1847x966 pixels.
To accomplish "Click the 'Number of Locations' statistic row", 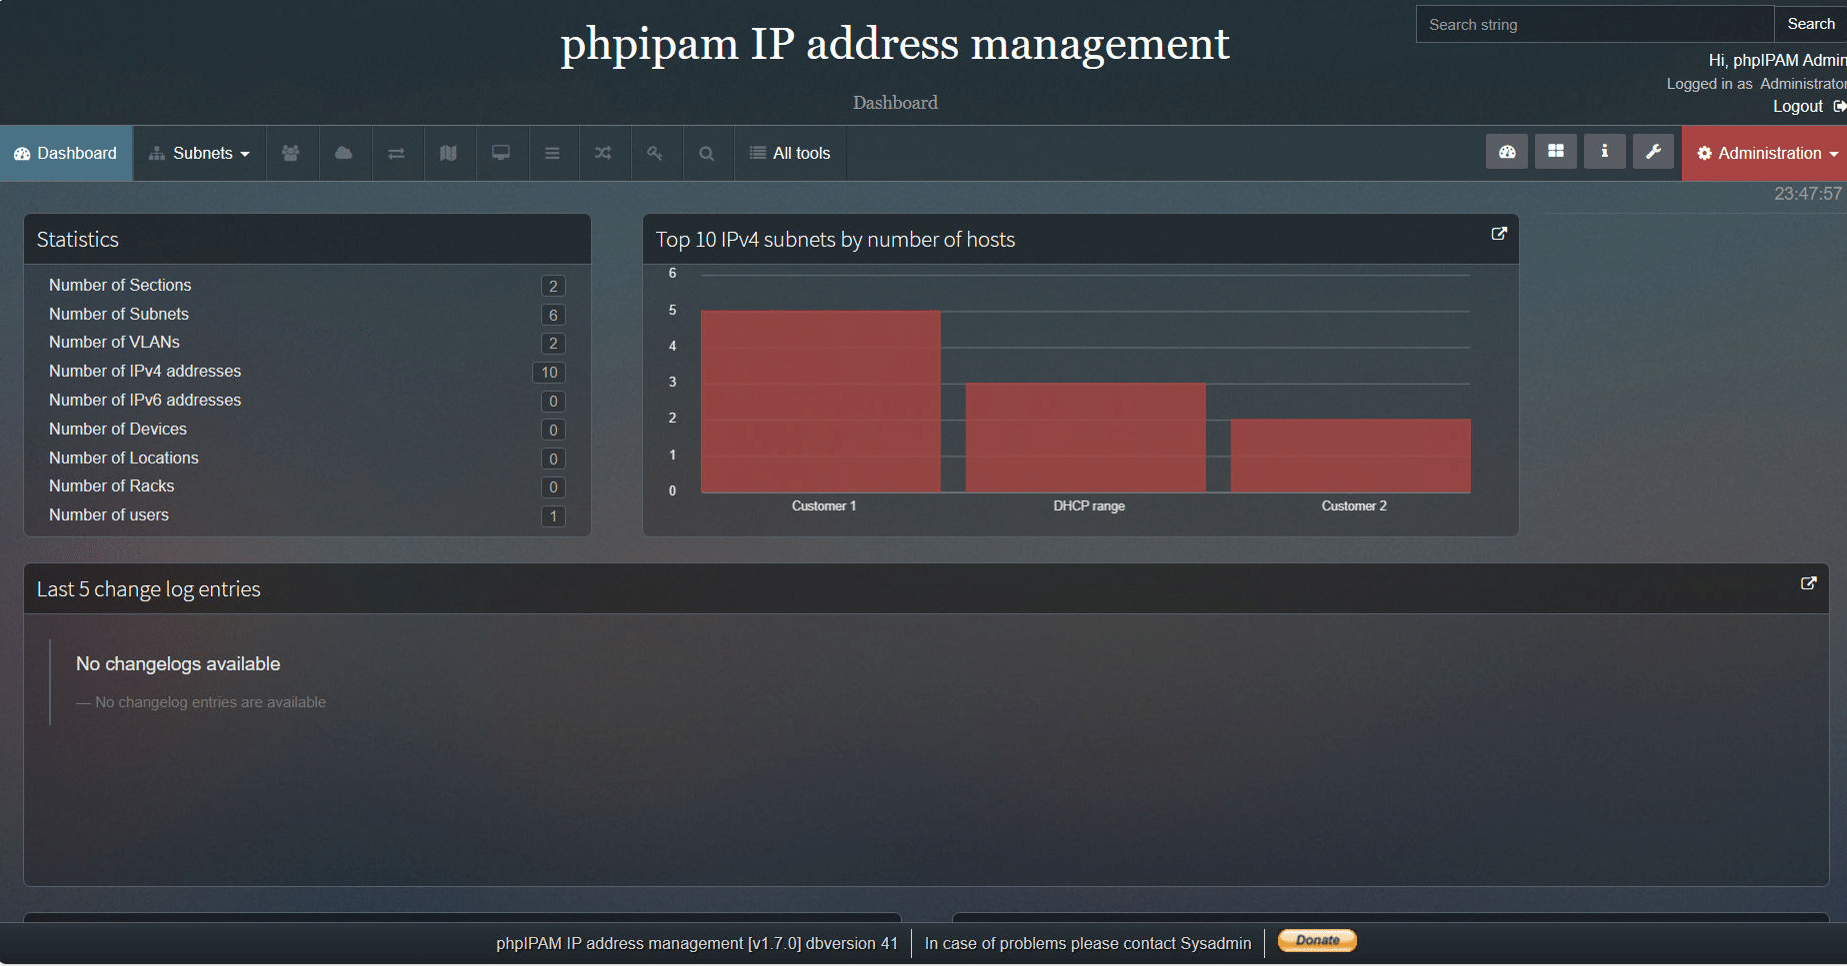I will 307,458.
